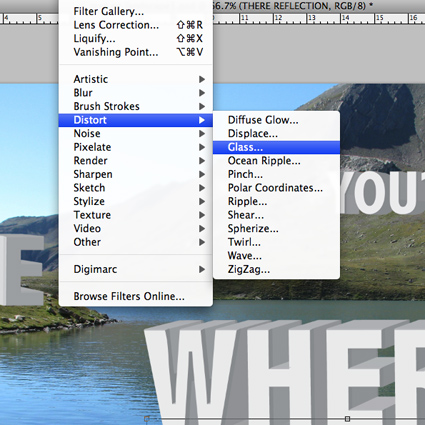
Task: Select the Wave filter
Action: (276, 256)
